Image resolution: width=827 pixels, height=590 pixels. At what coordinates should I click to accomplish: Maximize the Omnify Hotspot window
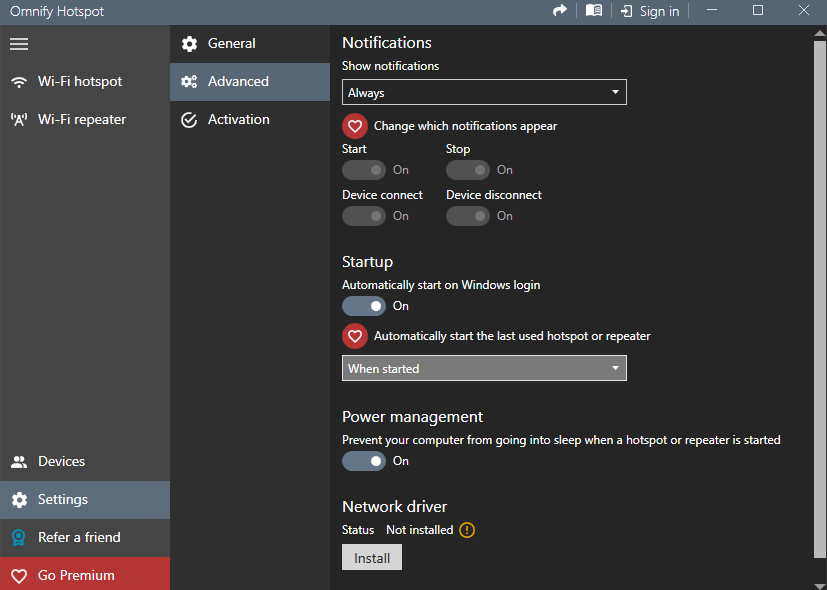coord(758,11)
